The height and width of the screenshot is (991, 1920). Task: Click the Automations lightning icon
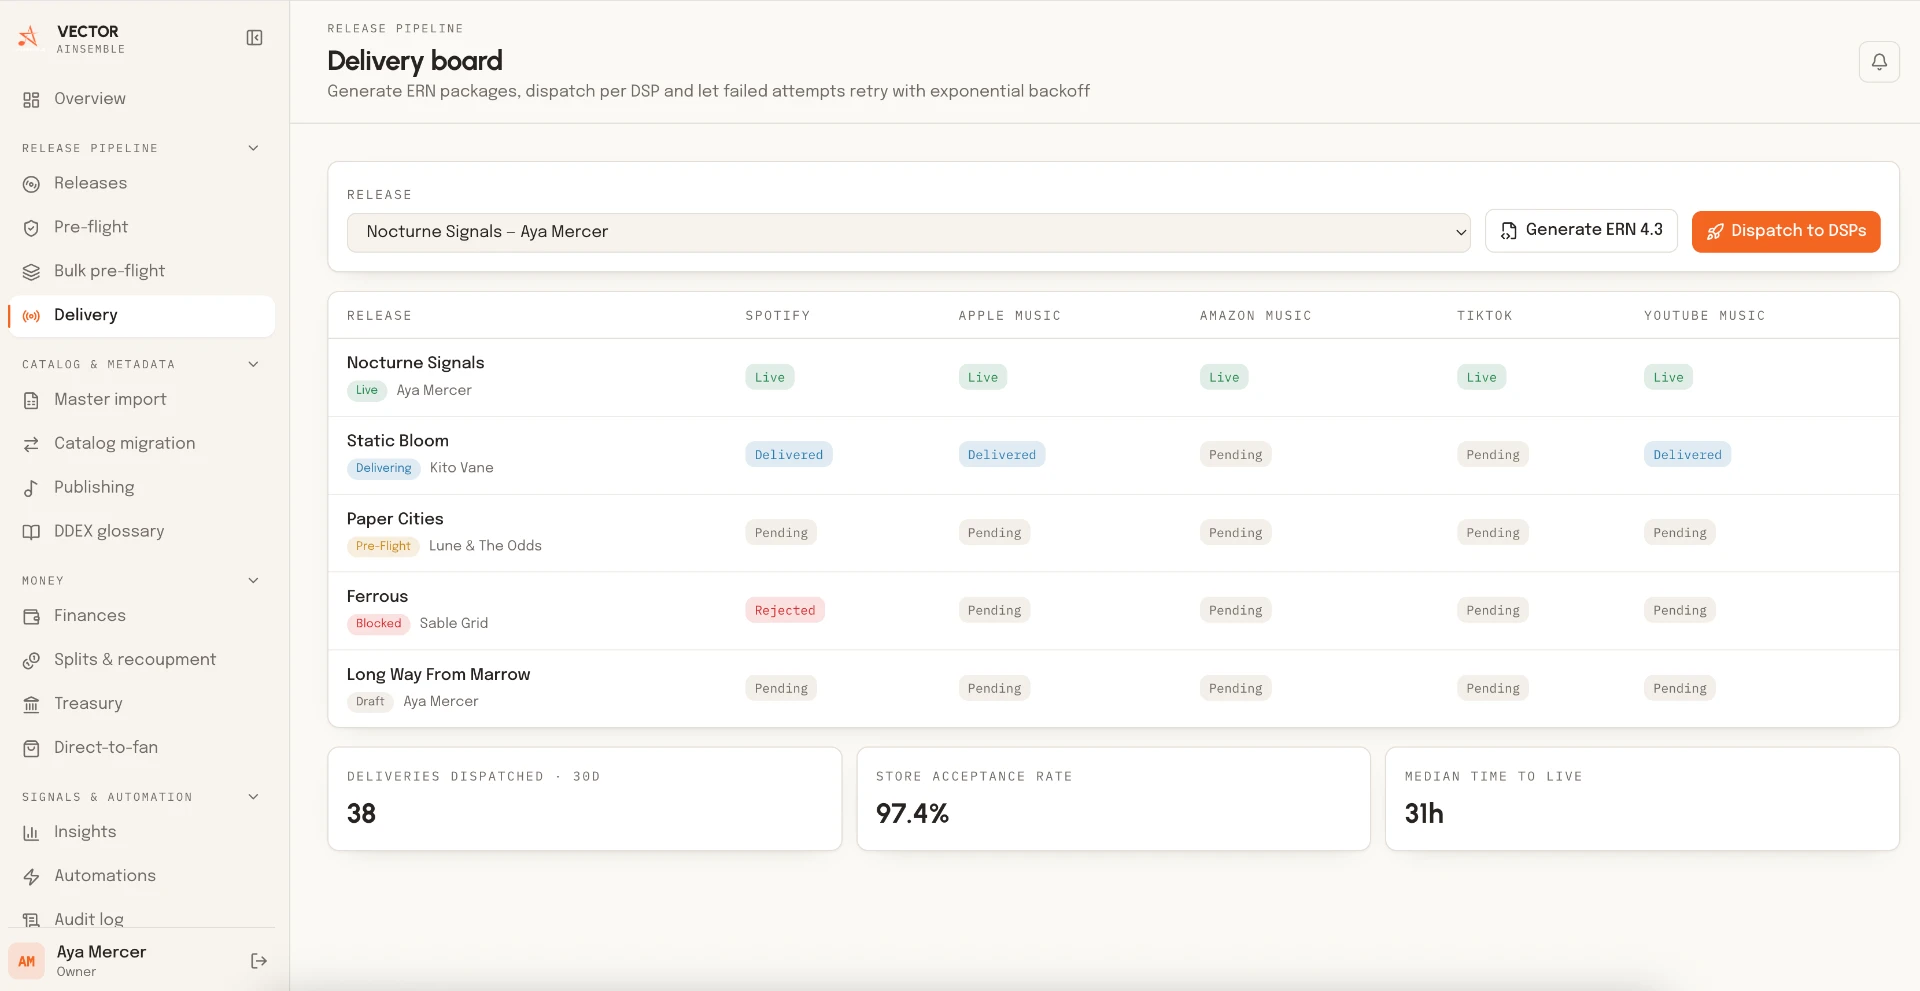click(x=31, y=876)
